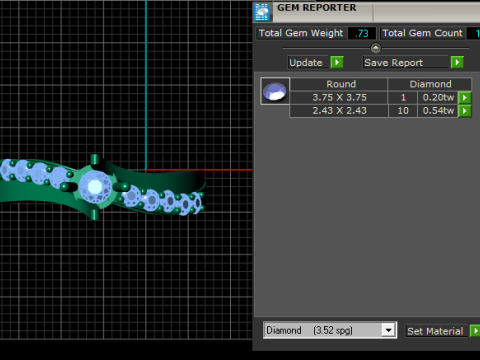
Task: Click the quantity cell showing 1
Action: 403,98
